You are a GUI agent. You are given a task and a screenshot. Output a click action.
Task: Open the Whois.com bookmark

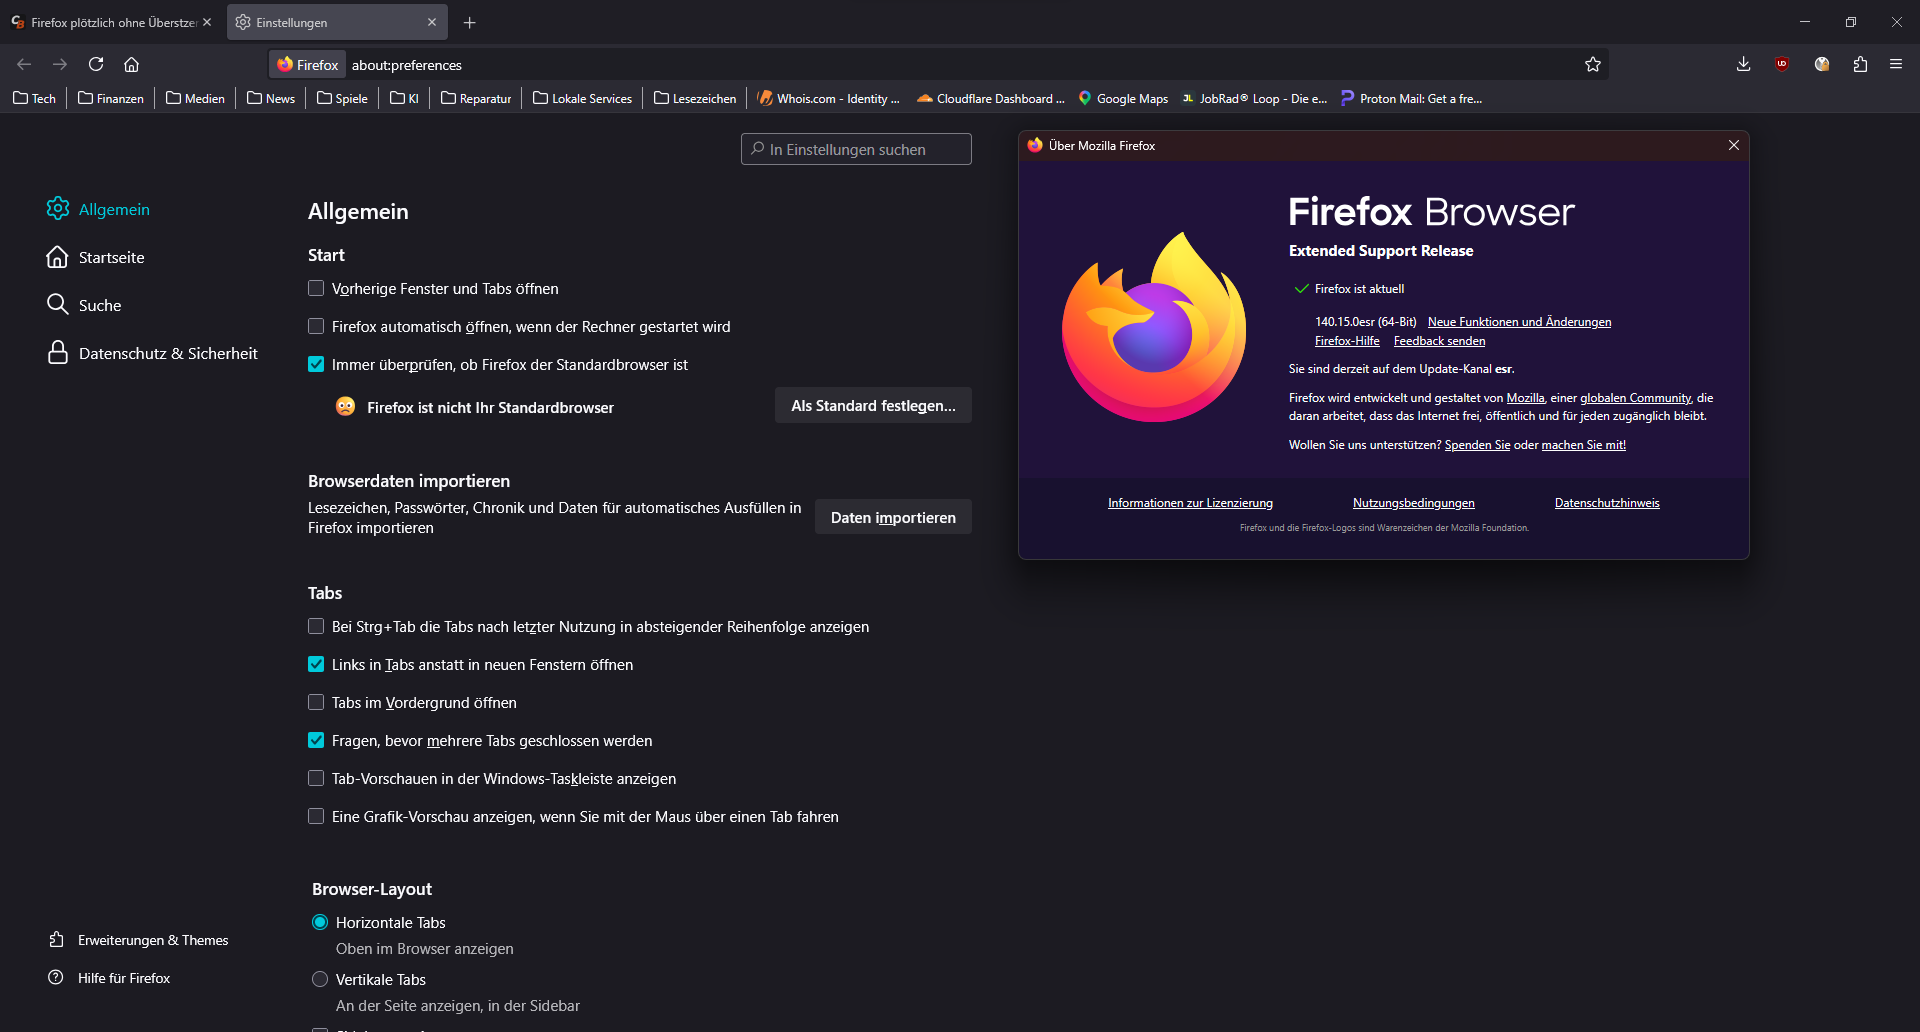tap(829, 98)
